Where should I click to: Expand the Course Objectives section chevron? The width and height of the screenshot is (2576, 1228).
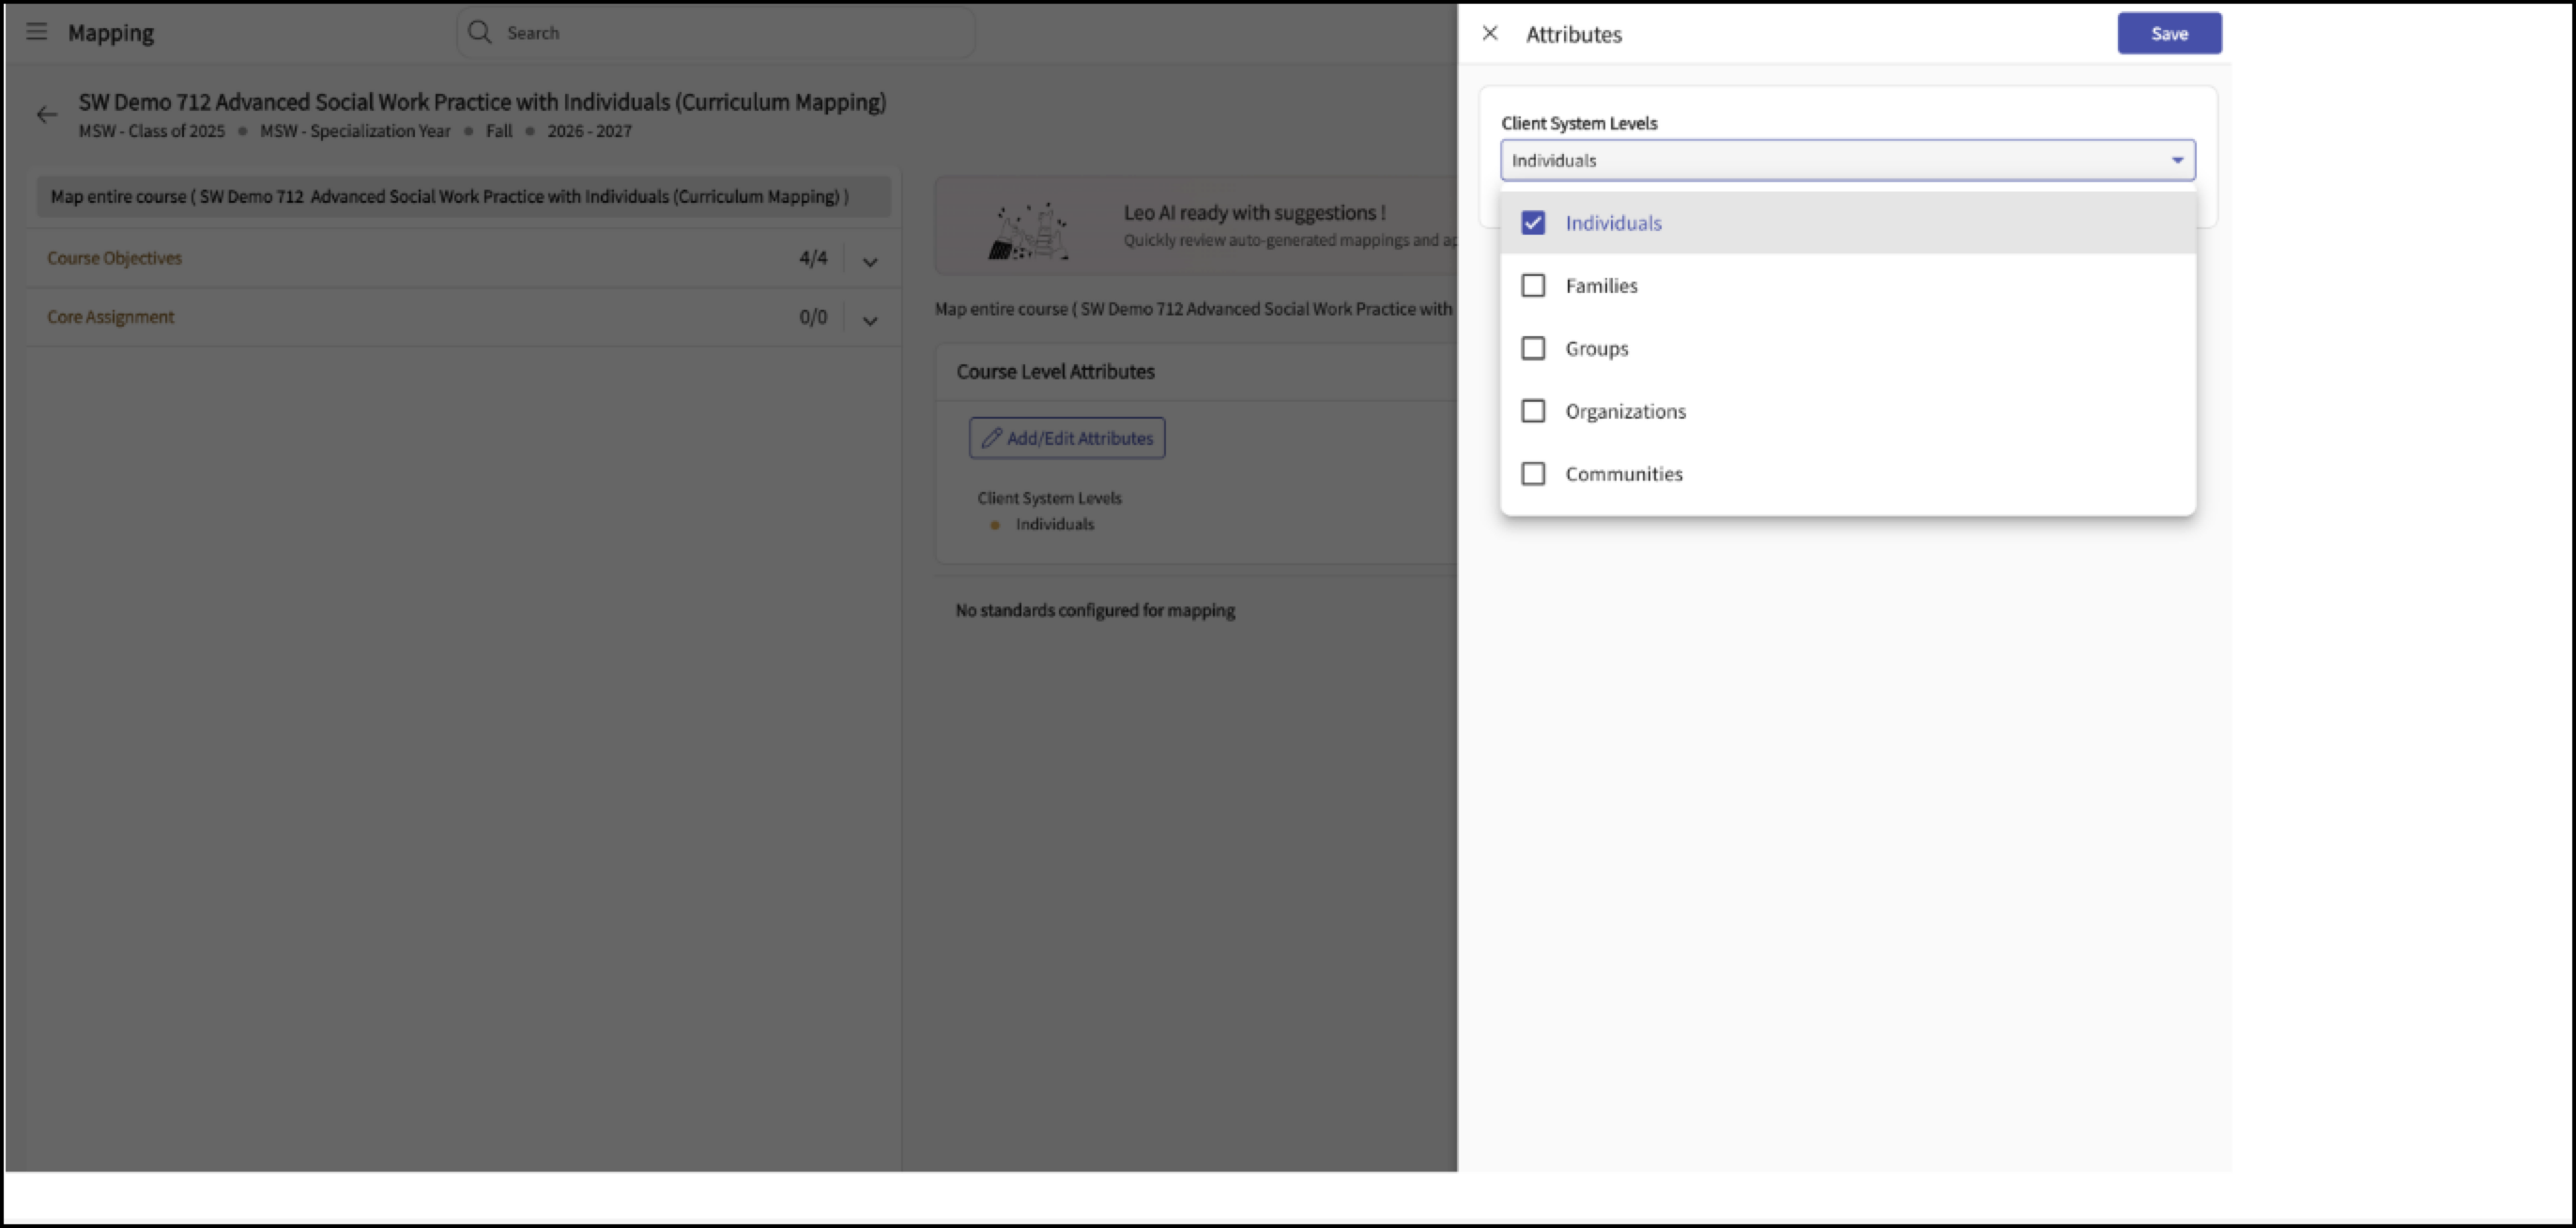tap(870, 262)
